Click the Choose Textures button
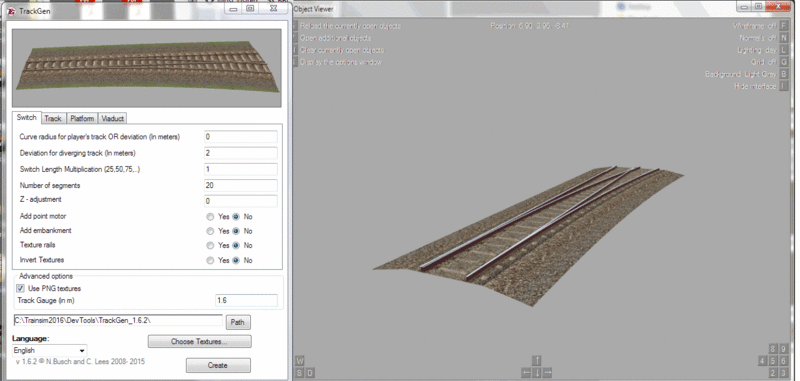The height and width of the screenshot is (381, 800). pyautogui.click(x=199, y=341)
